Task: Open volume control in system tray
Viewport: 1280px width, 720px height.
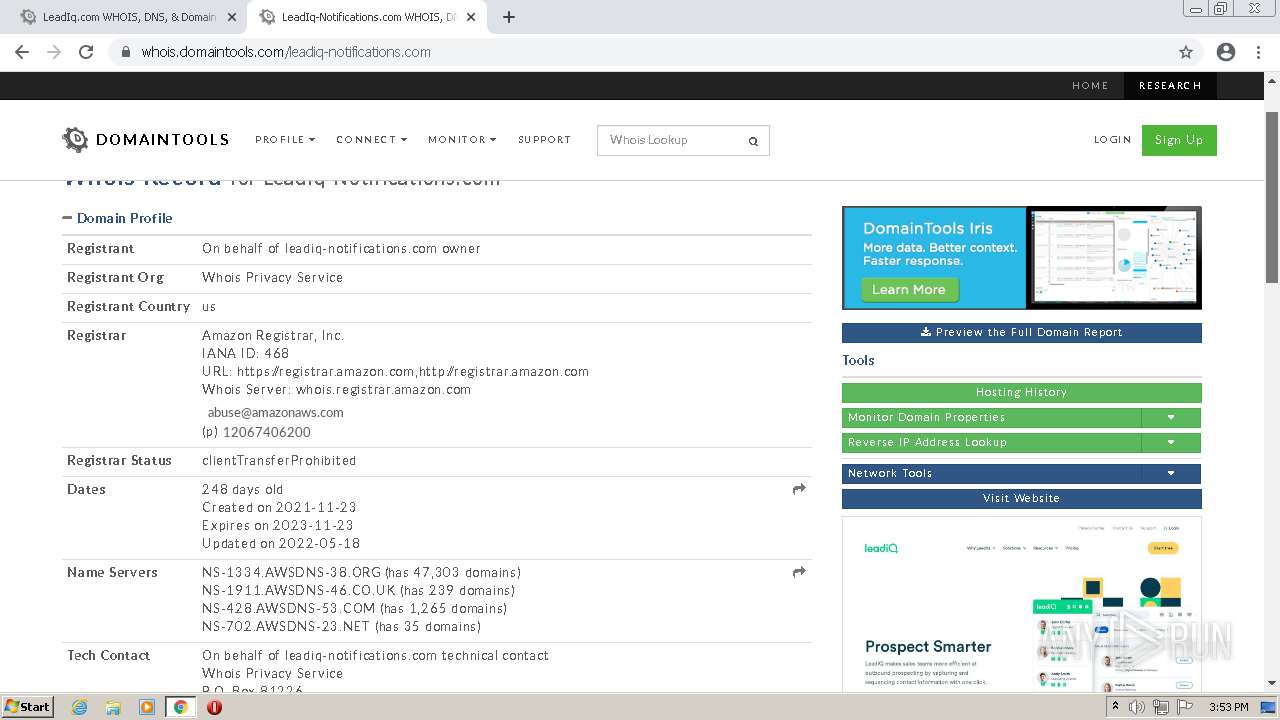Action: pyautogui.click(x=1137, y=707)
